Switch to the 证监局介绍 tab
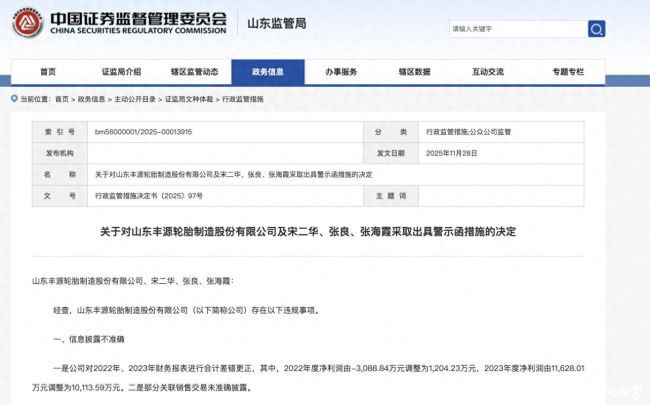The height and width of the screenshot is (405, 650). coord(122,72)
